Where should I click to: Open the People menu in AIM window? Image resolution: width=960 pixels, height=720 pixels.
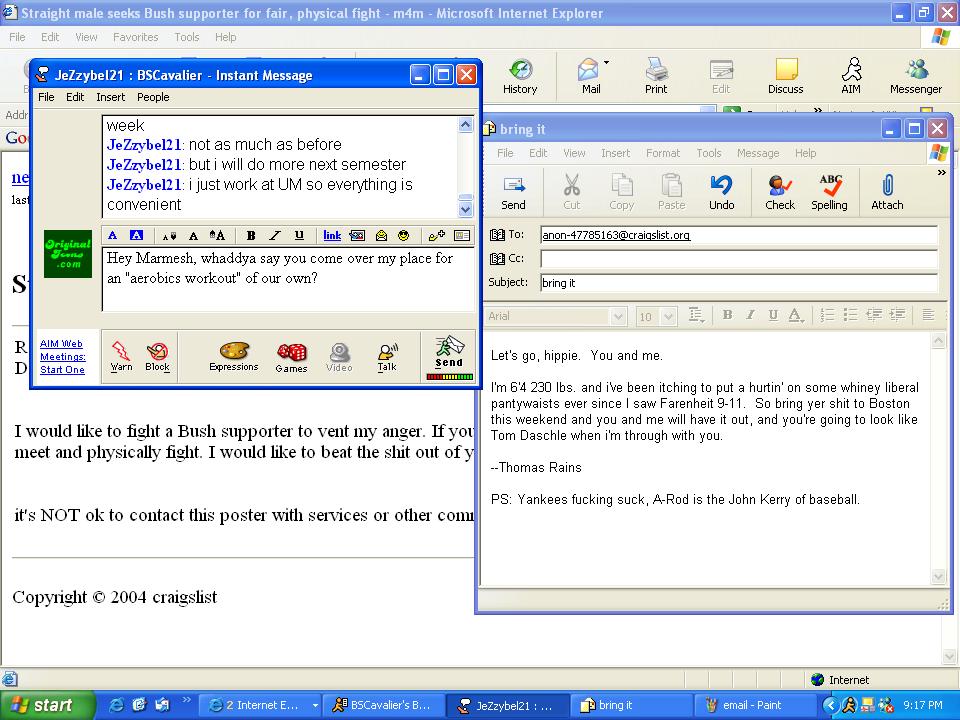153,97
